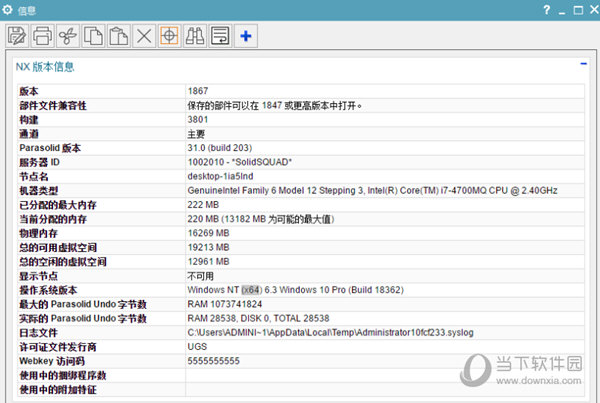This screenshot has width=600, height=403.
Task: Click RAM 28538, DISK 0, TOTAL 28538
Action: pos(258,318)
